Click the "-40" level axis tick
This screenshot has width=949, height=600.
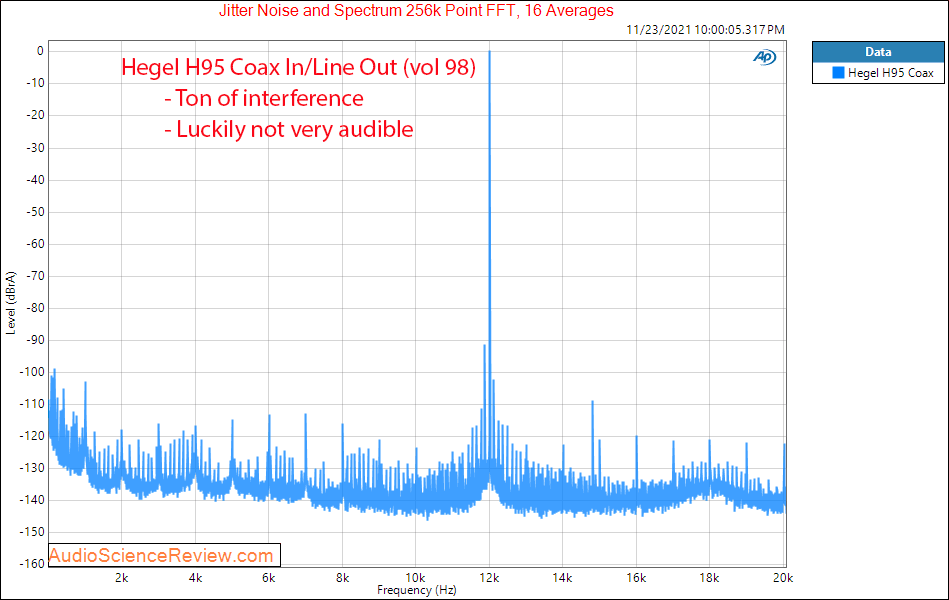pos(35,180)
